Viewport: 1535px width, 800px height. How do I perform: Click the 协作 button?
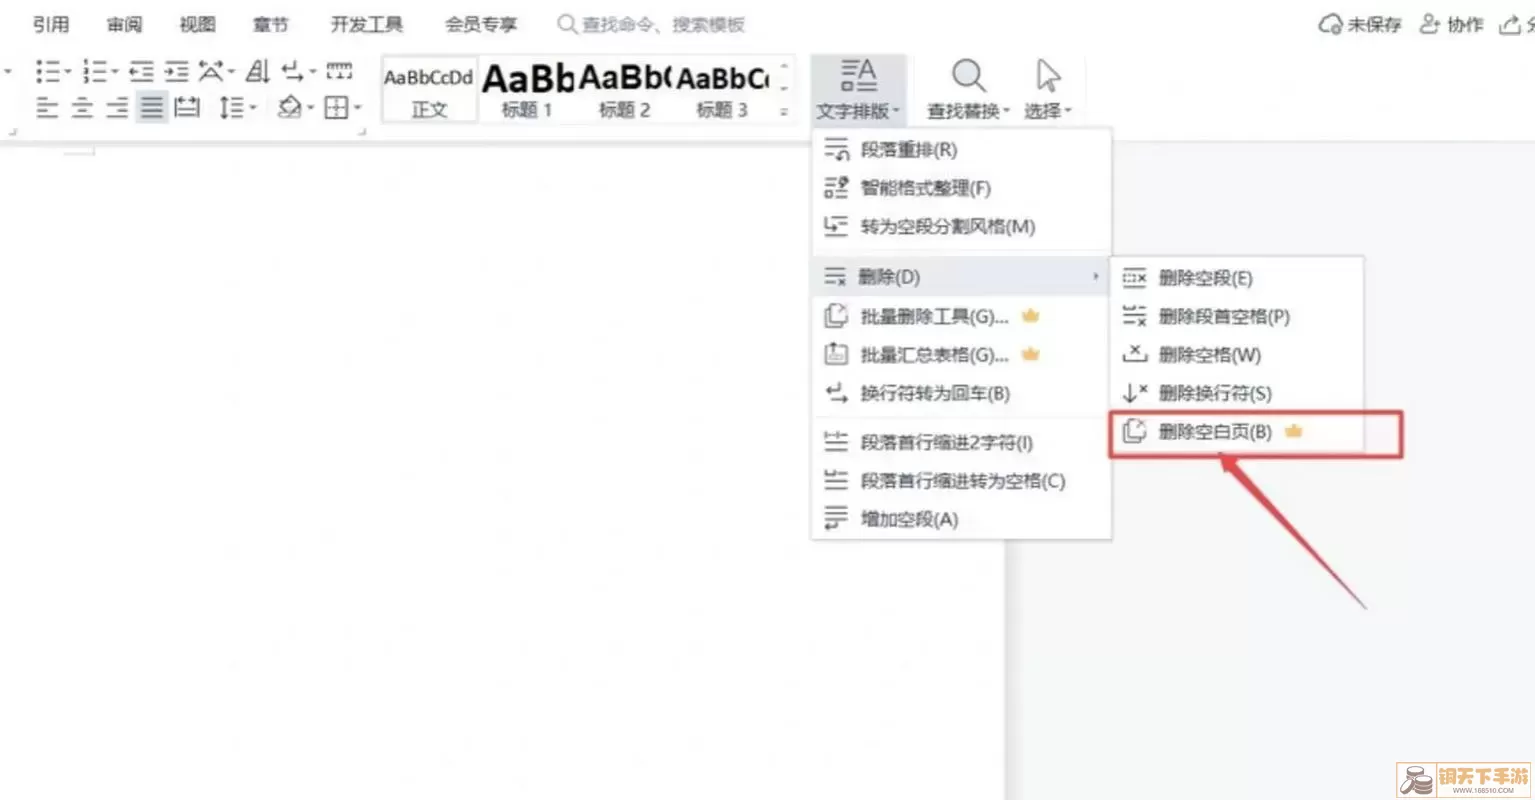click(1452, 24)
